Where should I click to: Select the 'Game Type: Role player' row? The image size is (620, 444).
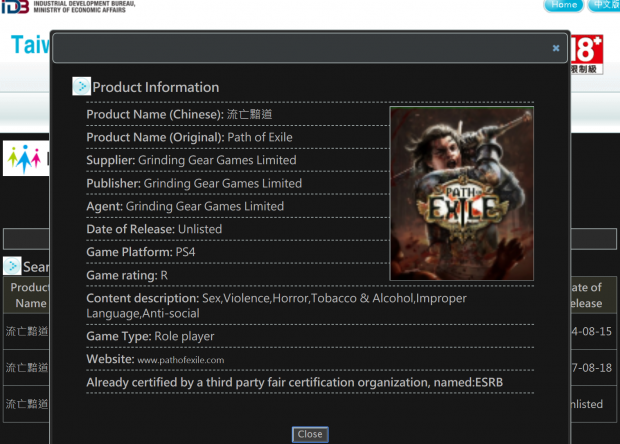[150, 336]
